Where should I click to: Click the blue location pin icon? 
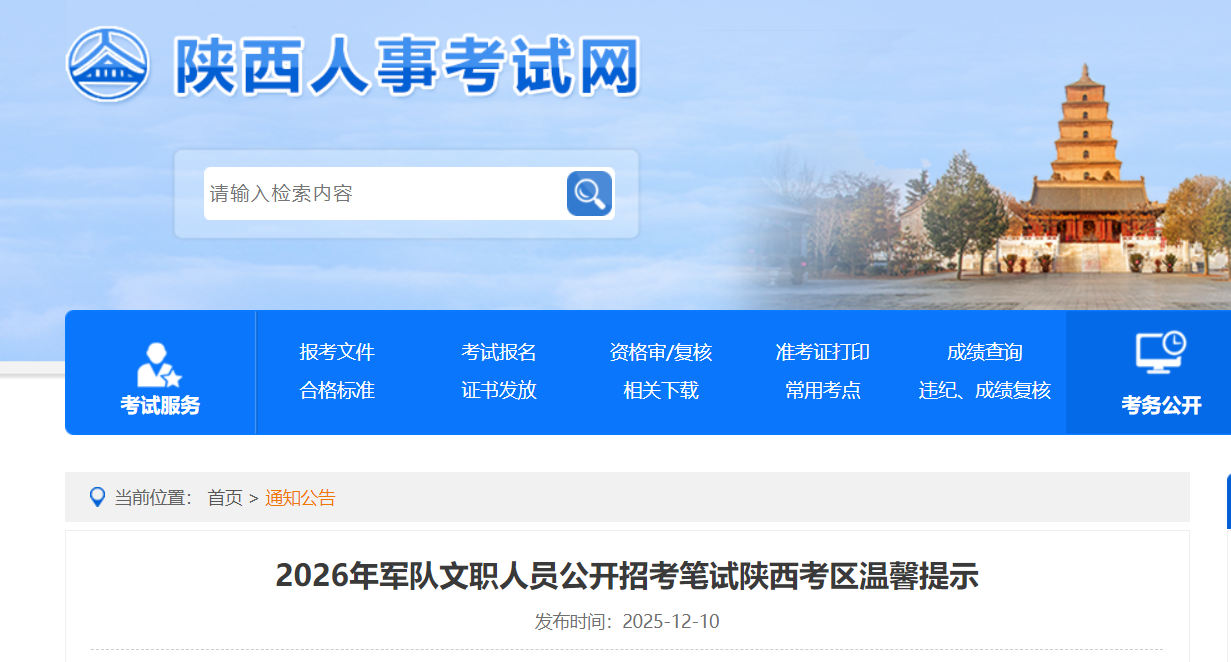[97, 497]
